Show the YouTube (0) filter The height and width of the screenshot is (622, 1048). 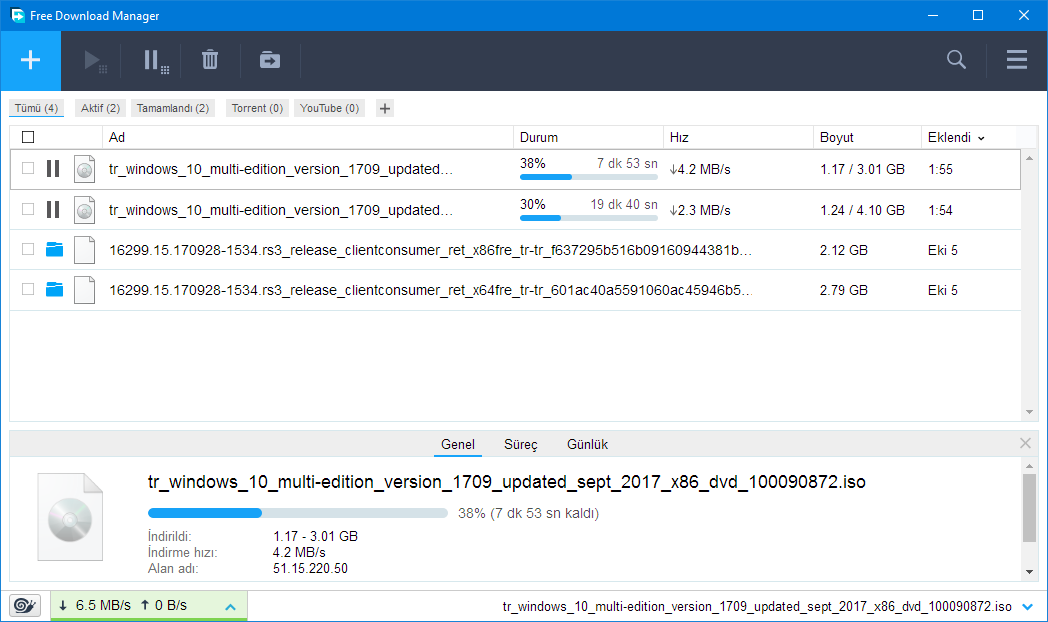(330, 108)
